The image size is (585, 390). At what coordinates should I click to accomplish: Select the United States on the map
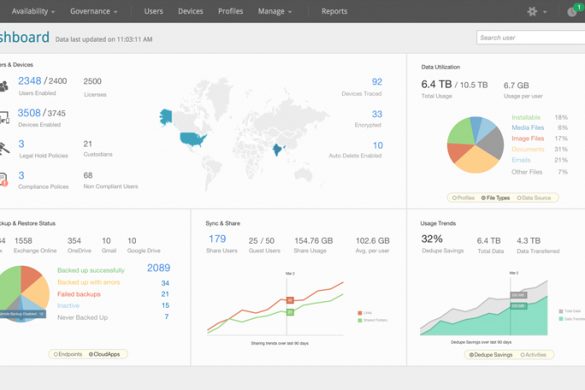pos(193,139)
